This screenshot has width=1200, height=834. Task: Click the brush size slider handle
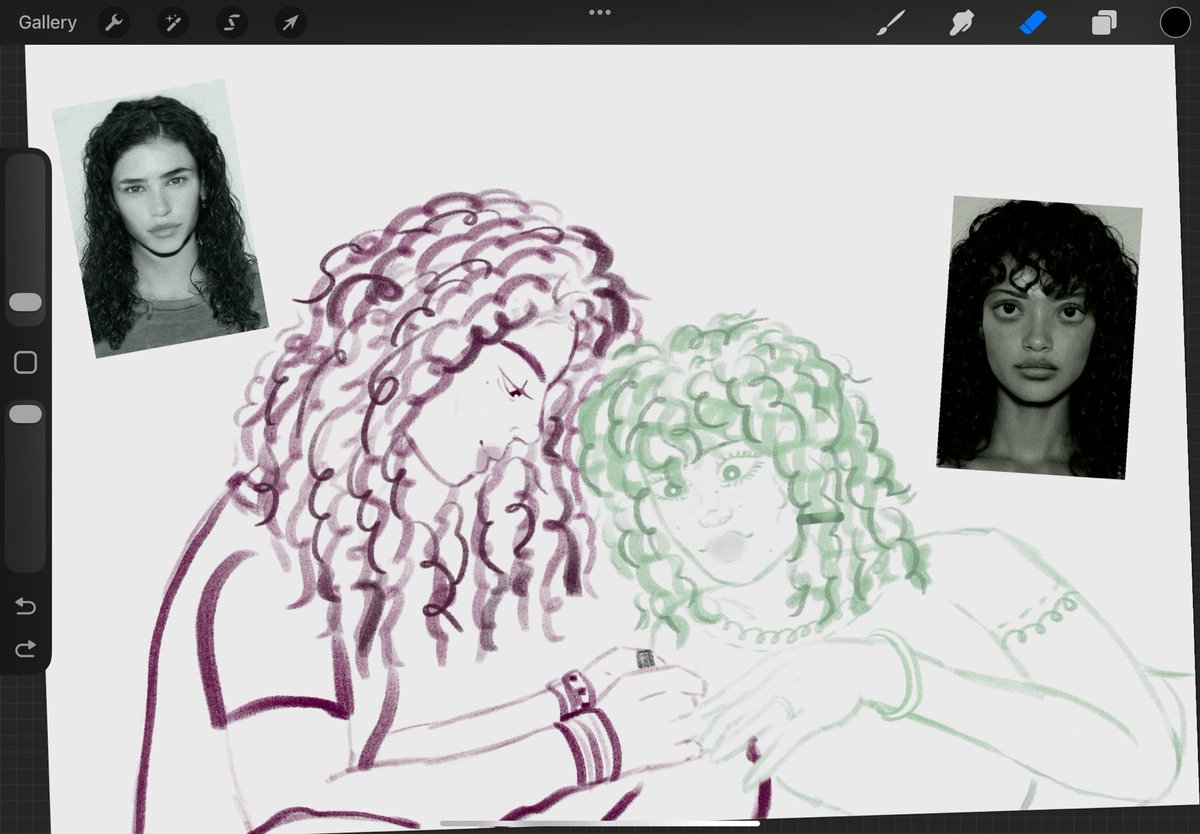(25, 302)
